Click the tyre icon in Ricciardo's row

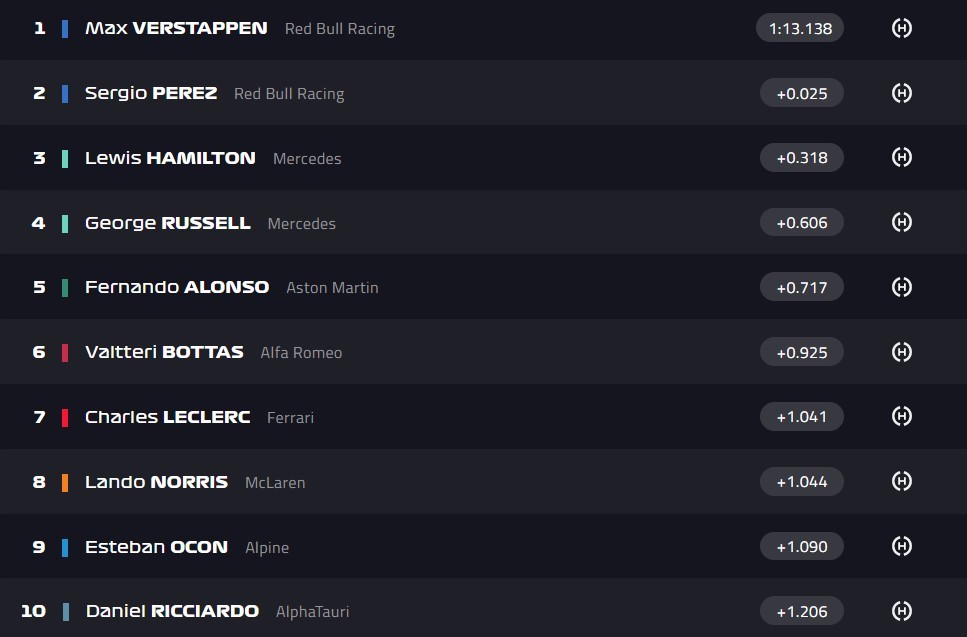pyautogui.click(x=901, y=610)
